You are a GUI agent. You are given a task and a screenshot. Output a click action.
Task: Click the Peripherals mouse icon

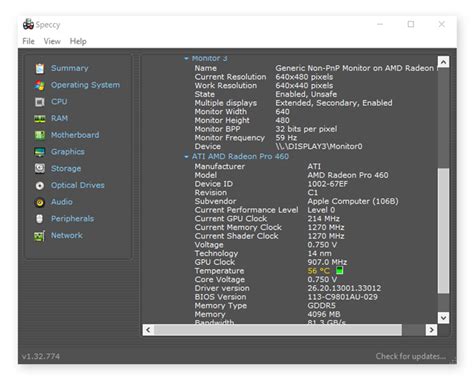[40, 219]
